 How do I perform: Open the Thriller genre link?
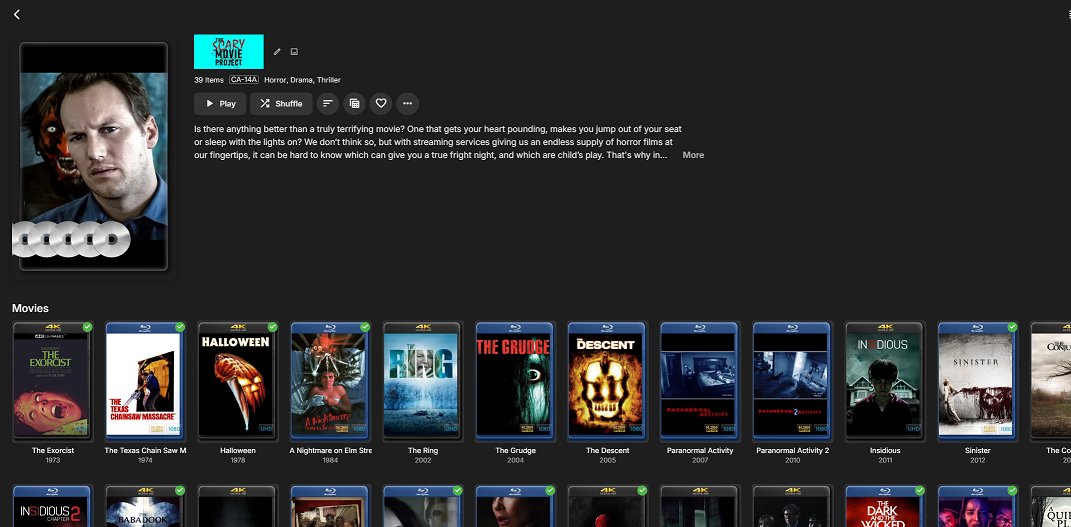click(x=329, y=80)
